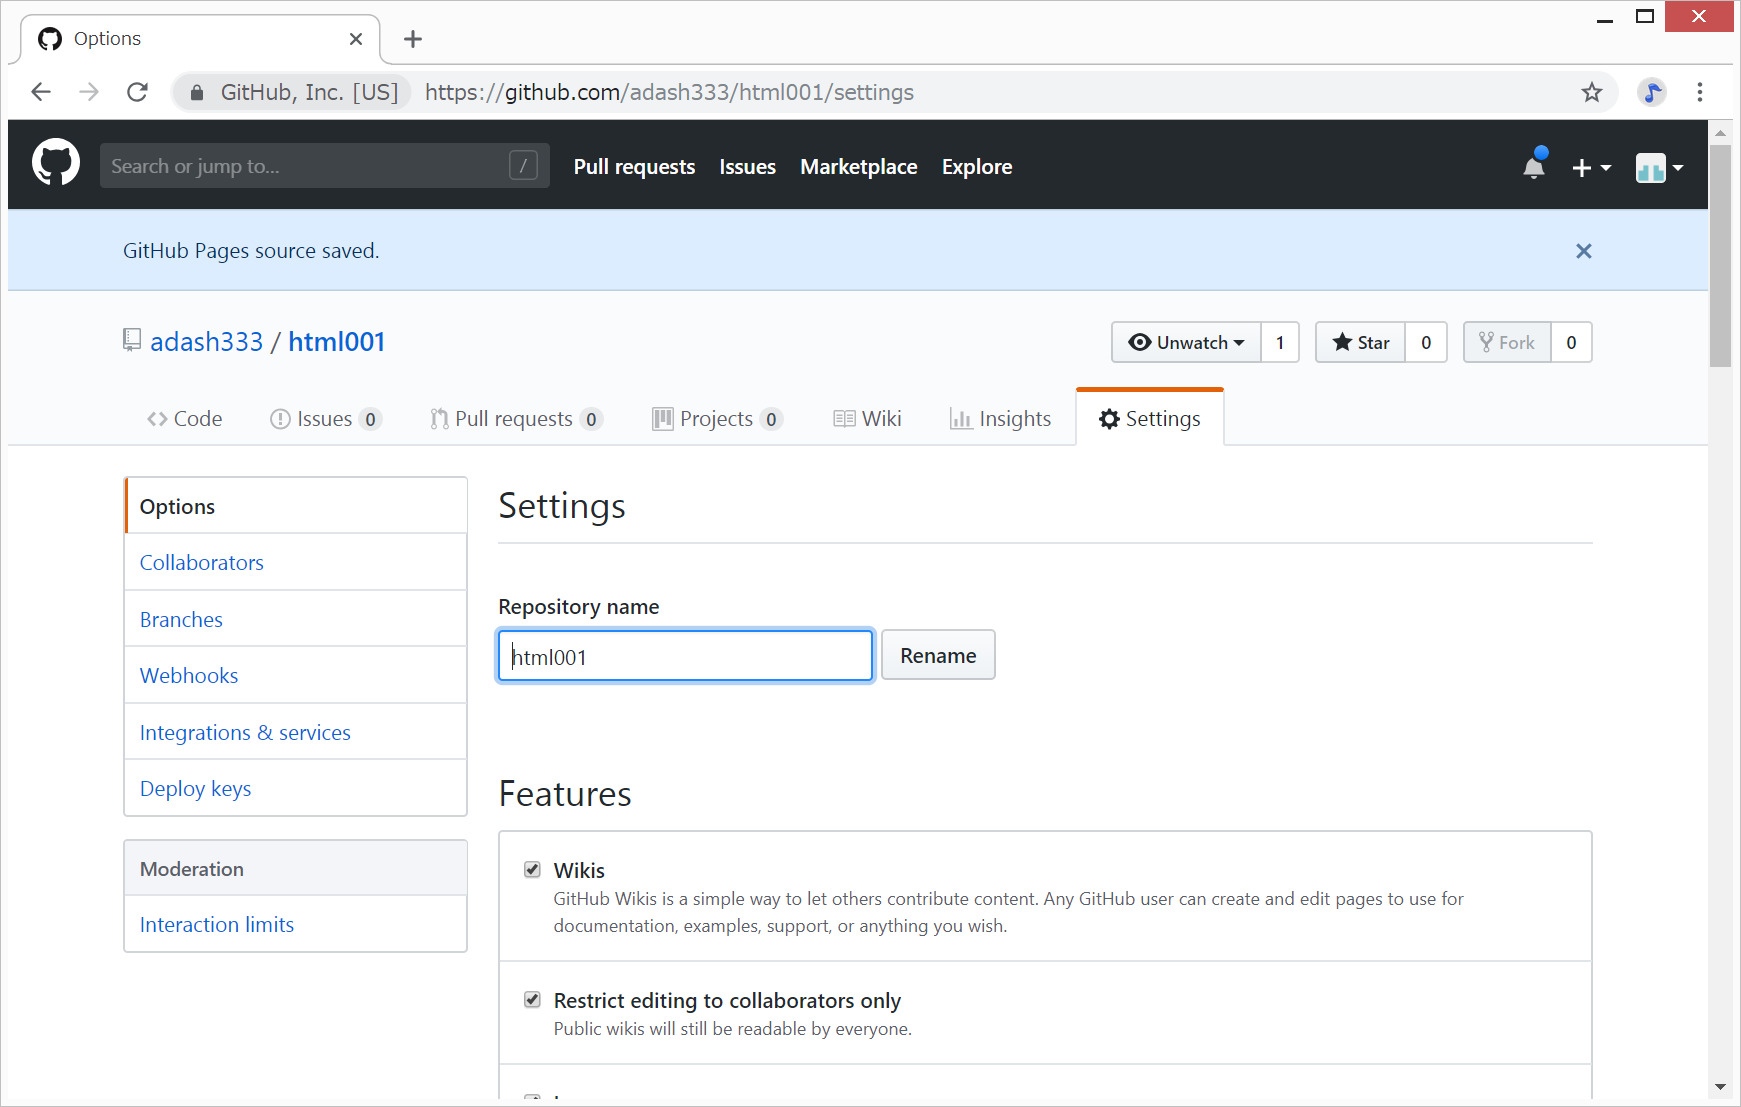1741x1107 pixels.
Task: Open the plus create-new menu
Action: pyautogui.click(x=1591, y=168)
